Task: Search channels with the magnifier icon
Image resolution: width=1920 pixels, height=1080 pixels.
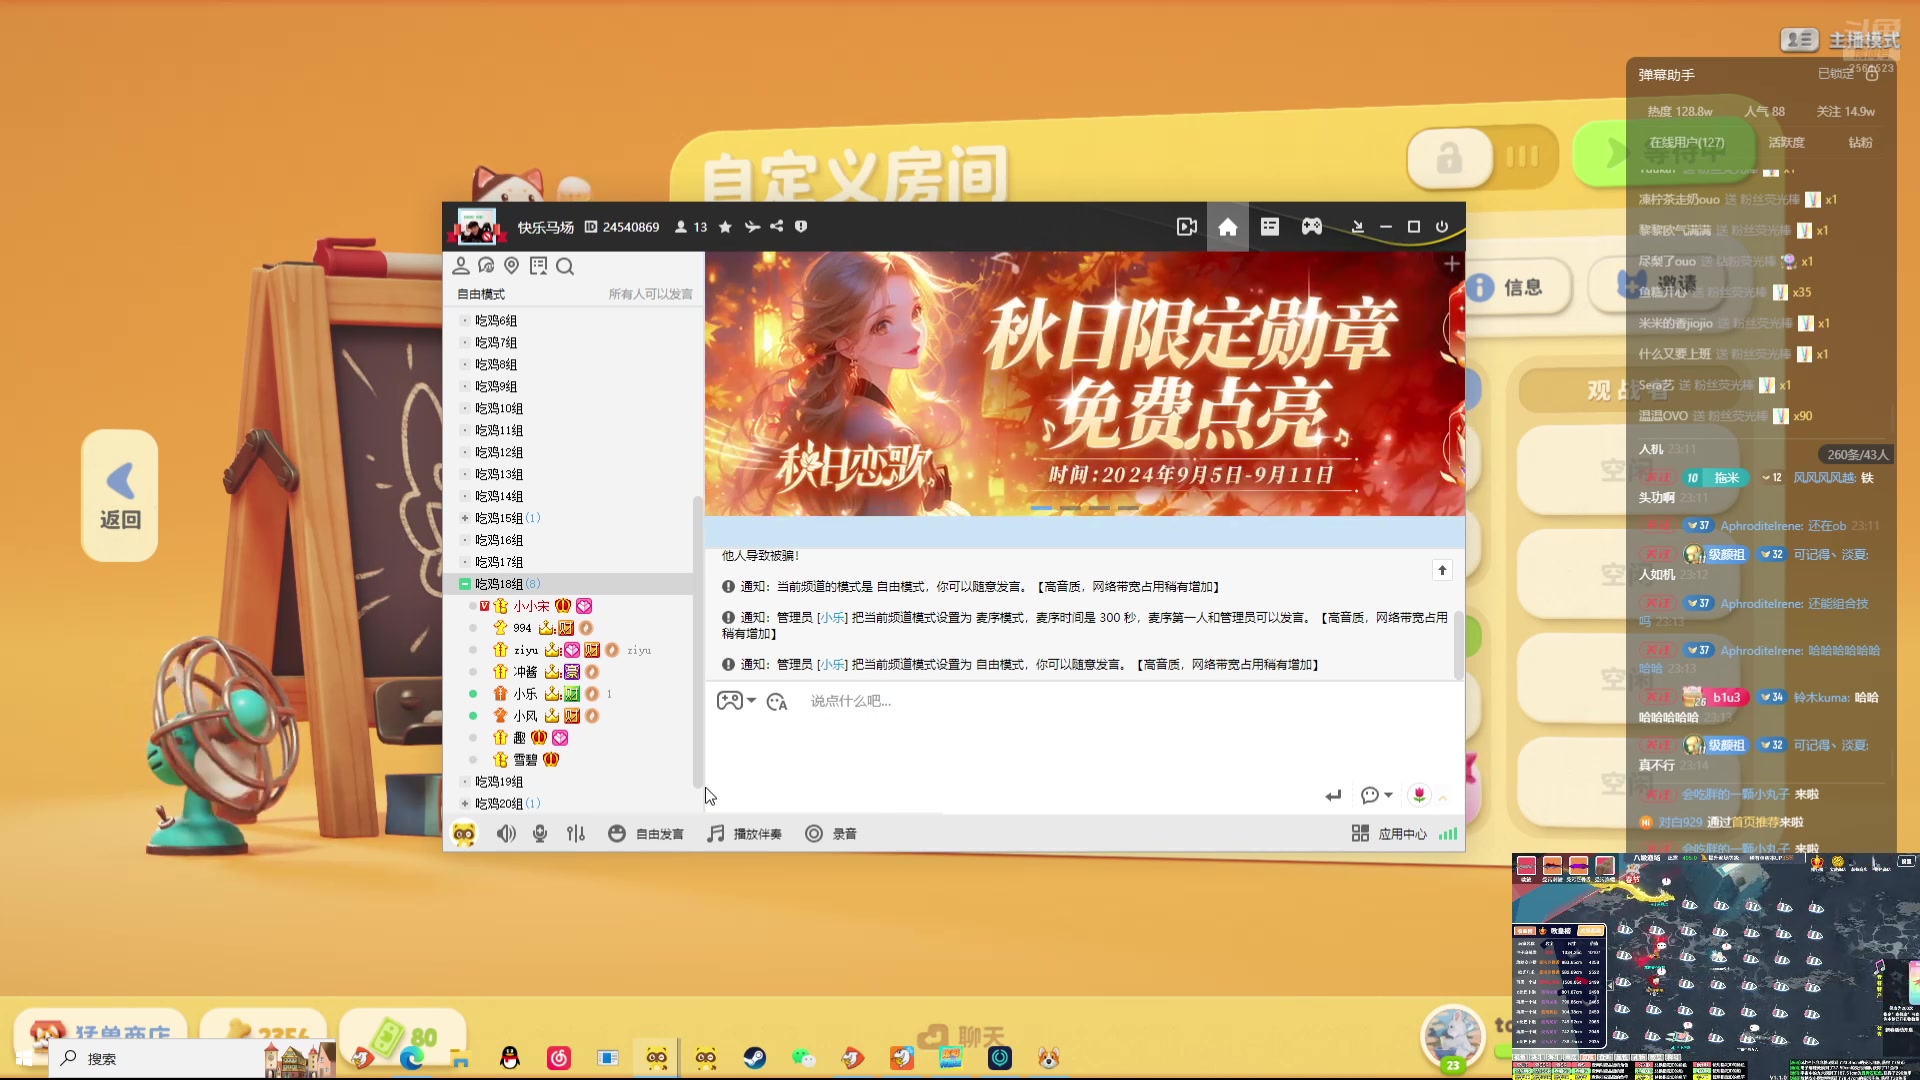Action: [x=565, y=266]
